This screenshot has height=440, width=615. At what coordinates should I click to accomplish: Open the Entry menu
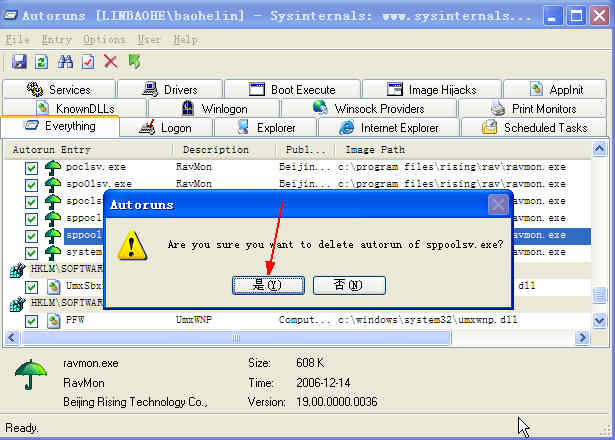tap(56, 40)
